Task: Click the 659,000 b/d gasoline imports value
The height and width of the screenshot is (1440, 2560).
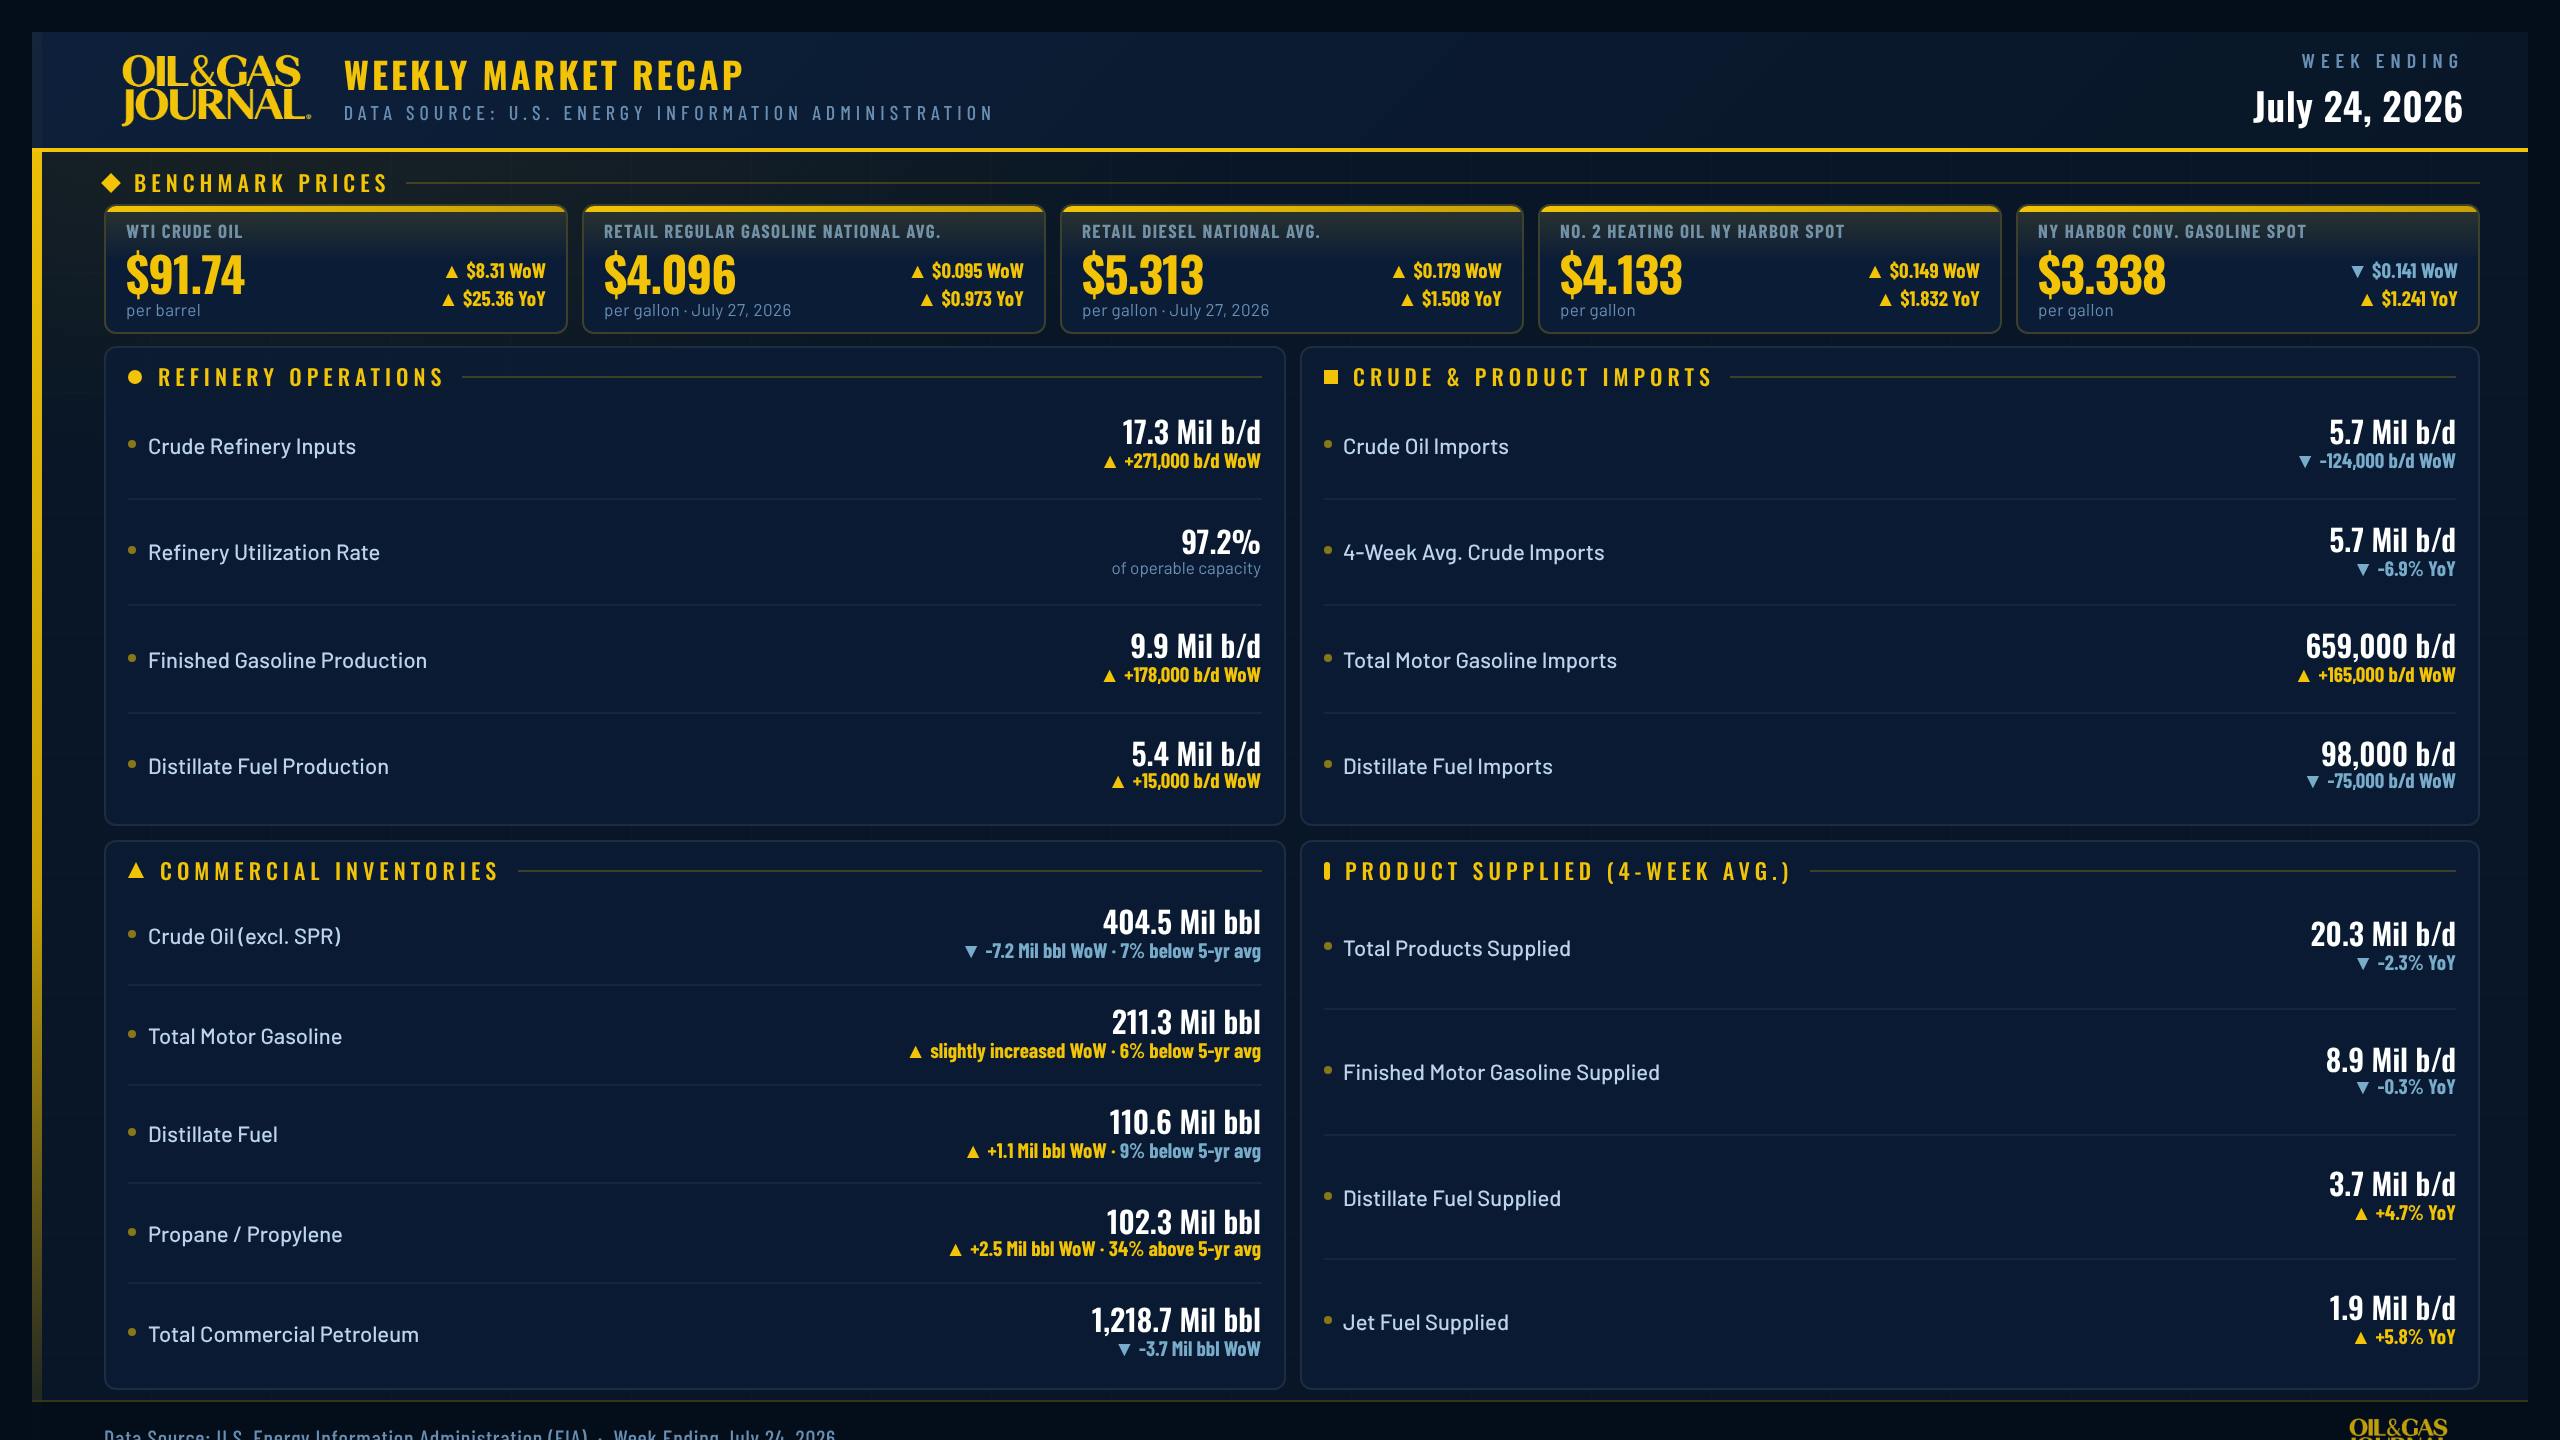Action: [2380, 647]
